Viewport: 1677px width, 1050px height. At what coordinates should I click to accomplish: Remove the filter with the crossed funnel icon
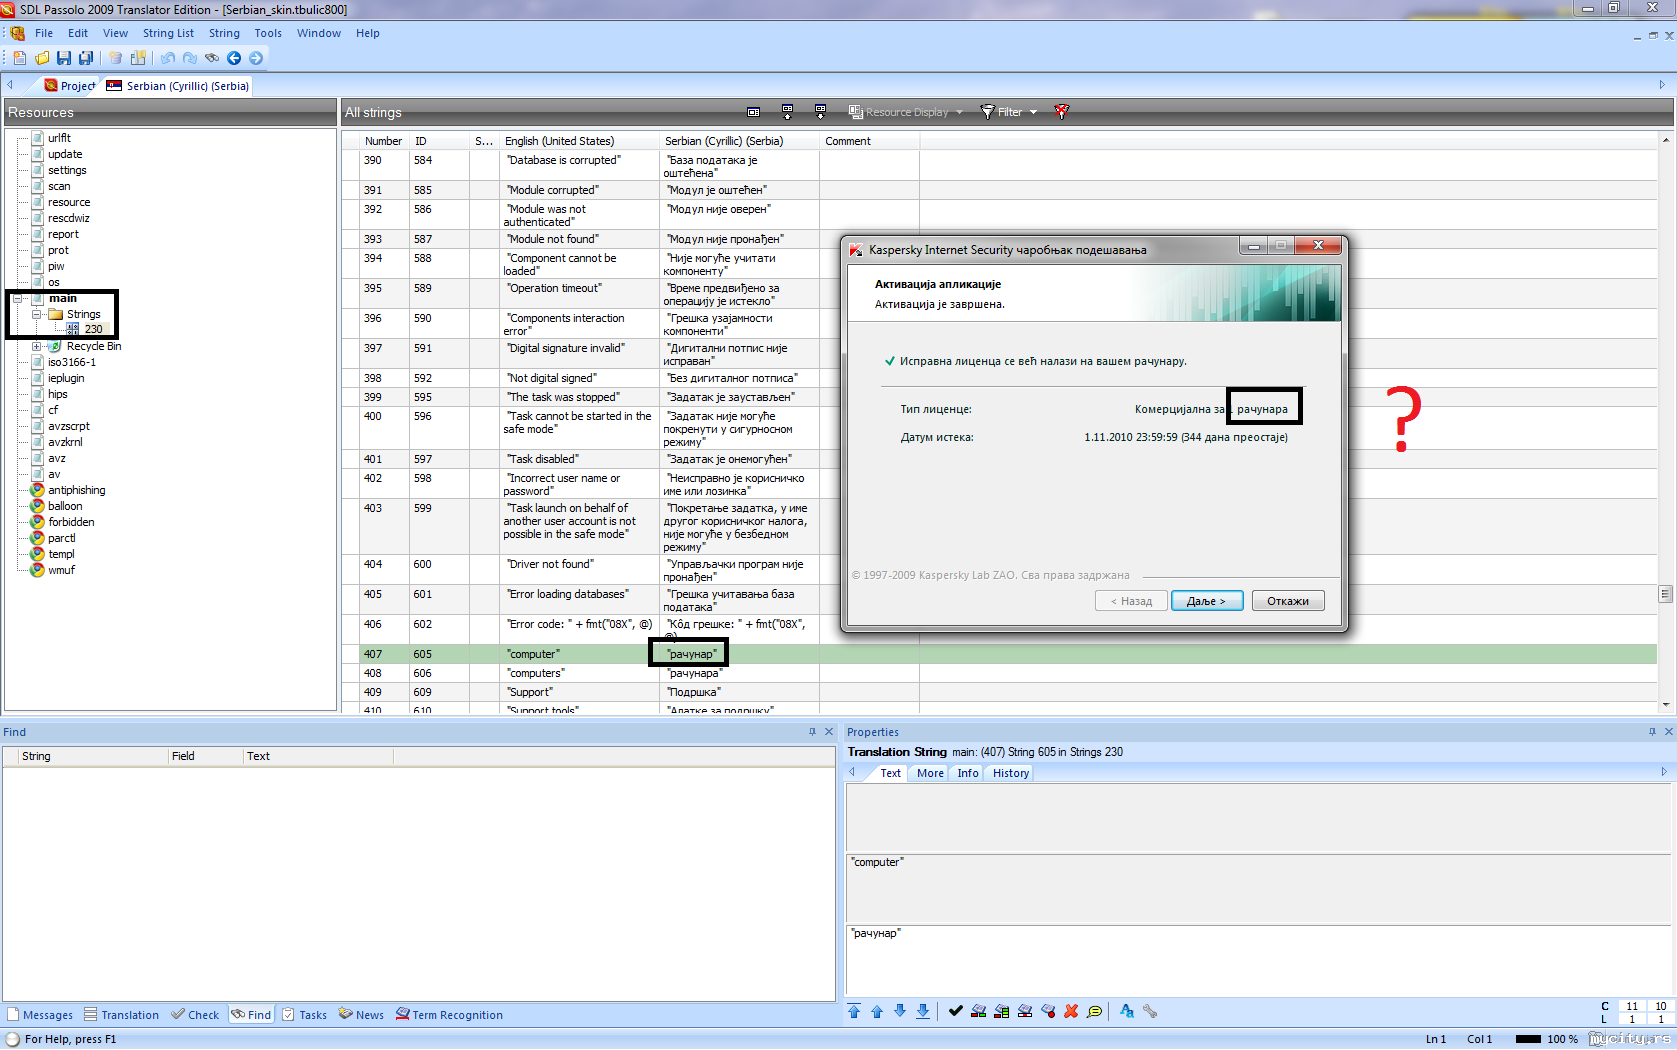1062,112
